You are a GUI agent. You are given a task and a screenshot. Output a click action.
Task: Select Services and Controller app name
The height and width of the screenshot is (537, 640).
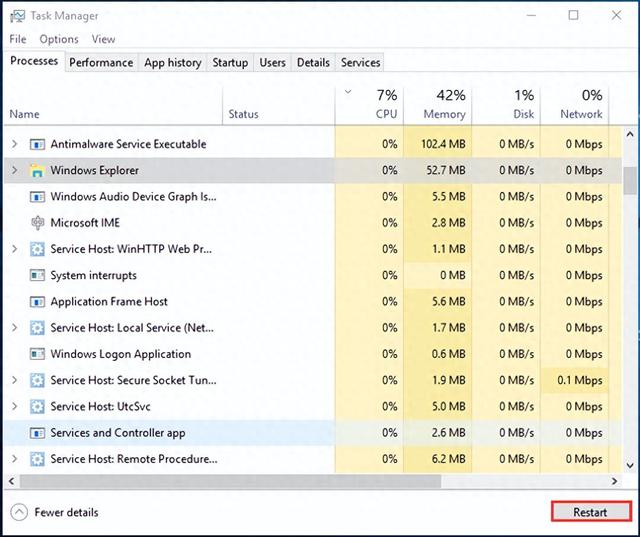(x=118, y=433)
